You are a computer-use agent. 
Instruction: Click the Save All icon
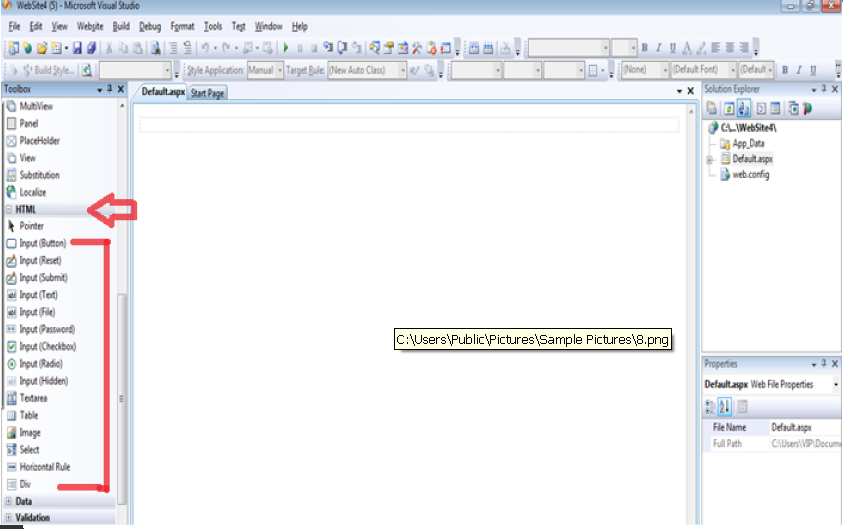click(x=91, y=48)
